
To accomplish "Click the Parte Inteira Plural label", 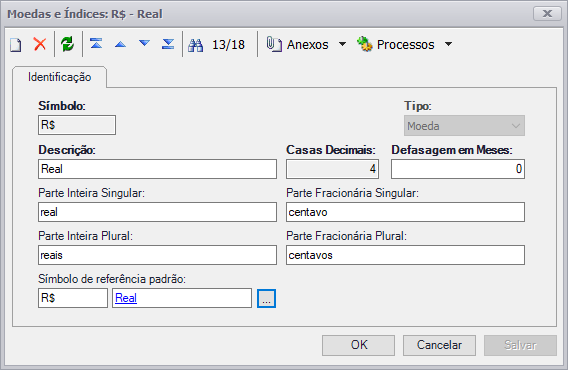I will 85,236.
